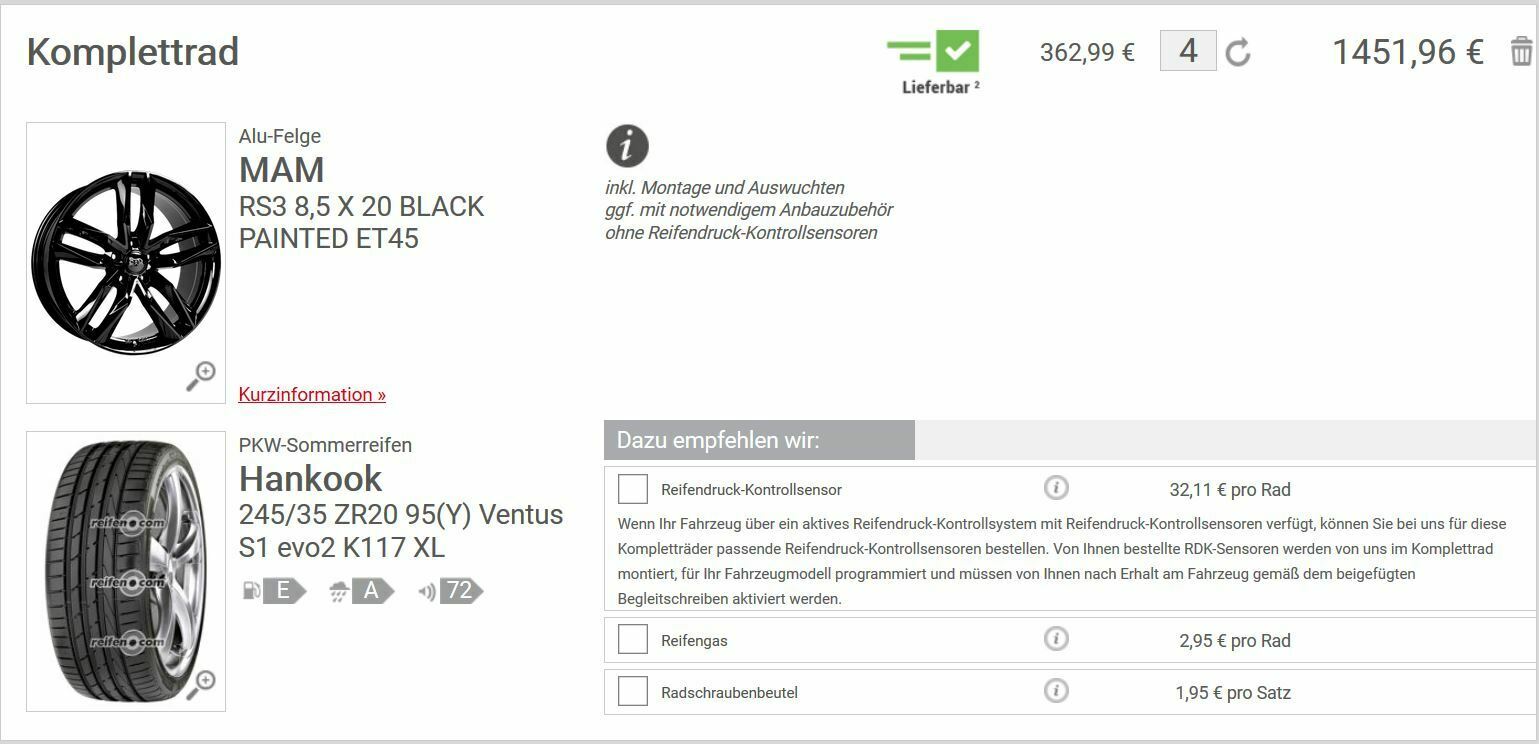Open info icon for Reifengas
The image size is (1539, 744).
tap(1056, 639)
